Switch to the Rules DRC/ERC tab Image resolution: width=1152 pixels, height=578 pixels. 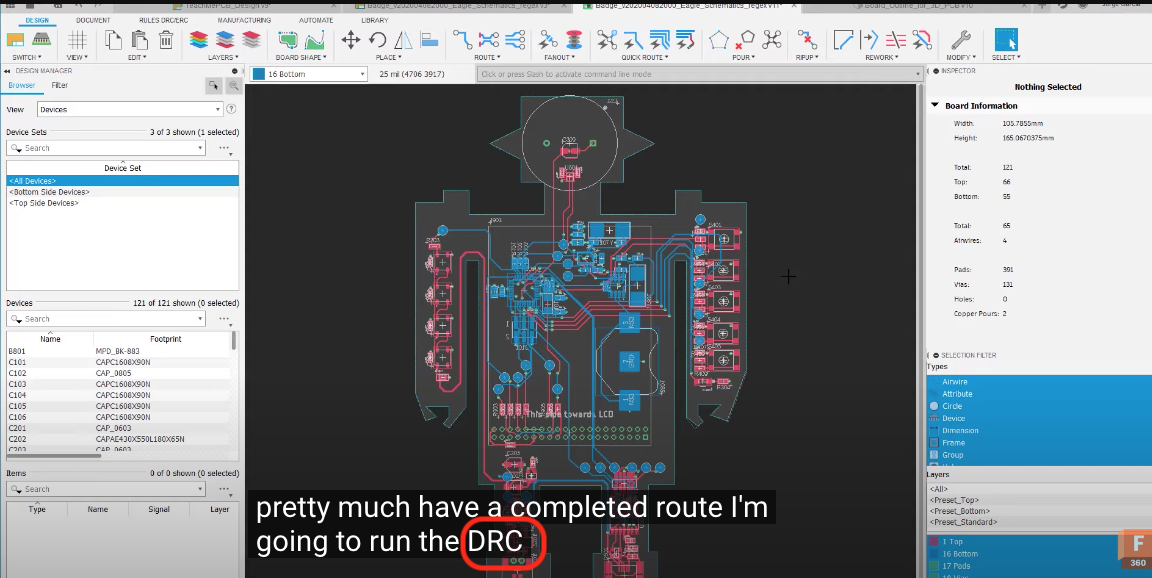pos(162,20)
